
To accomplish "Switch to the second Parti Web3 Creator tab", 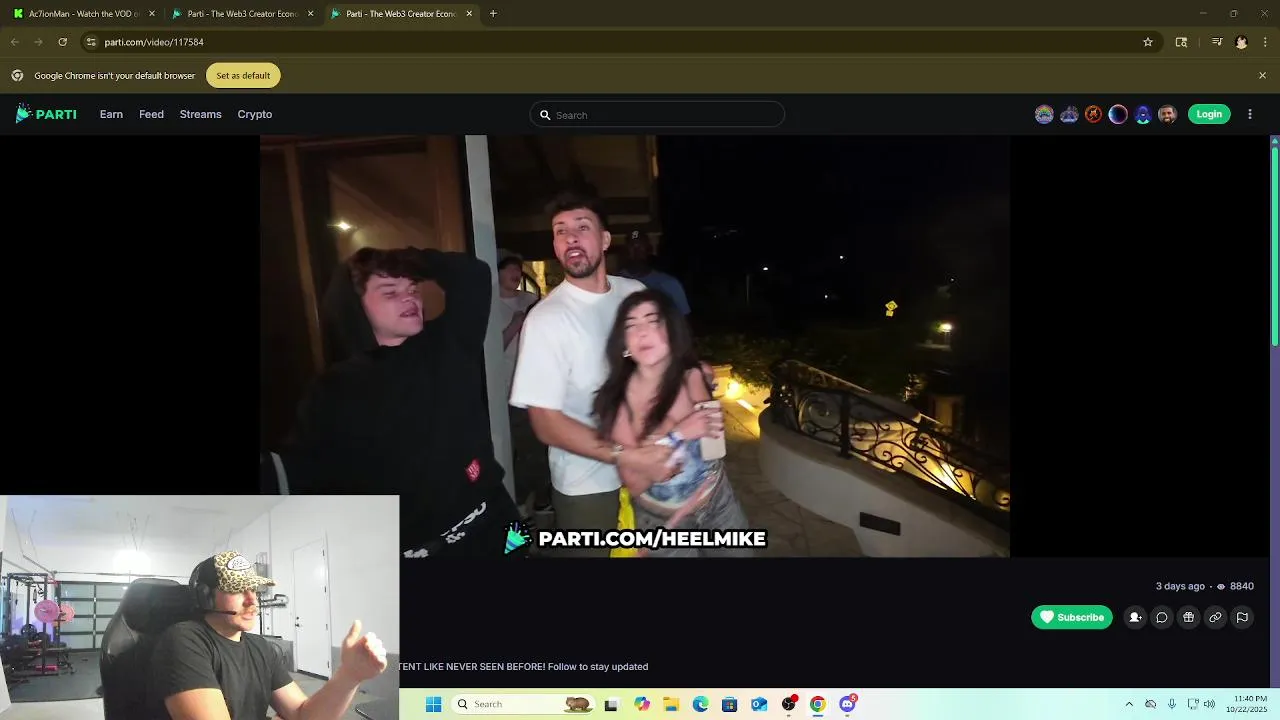I will [242, 14].
